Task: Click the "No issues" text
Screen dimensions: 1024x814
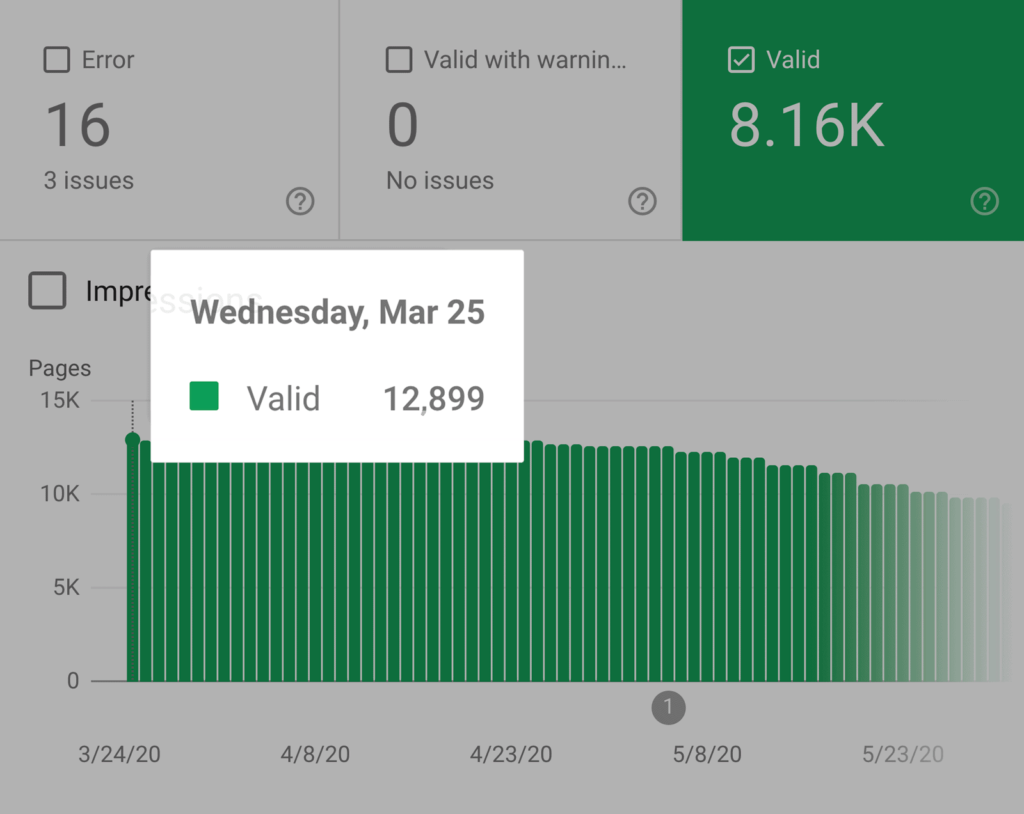Action: tap(440, 181)
